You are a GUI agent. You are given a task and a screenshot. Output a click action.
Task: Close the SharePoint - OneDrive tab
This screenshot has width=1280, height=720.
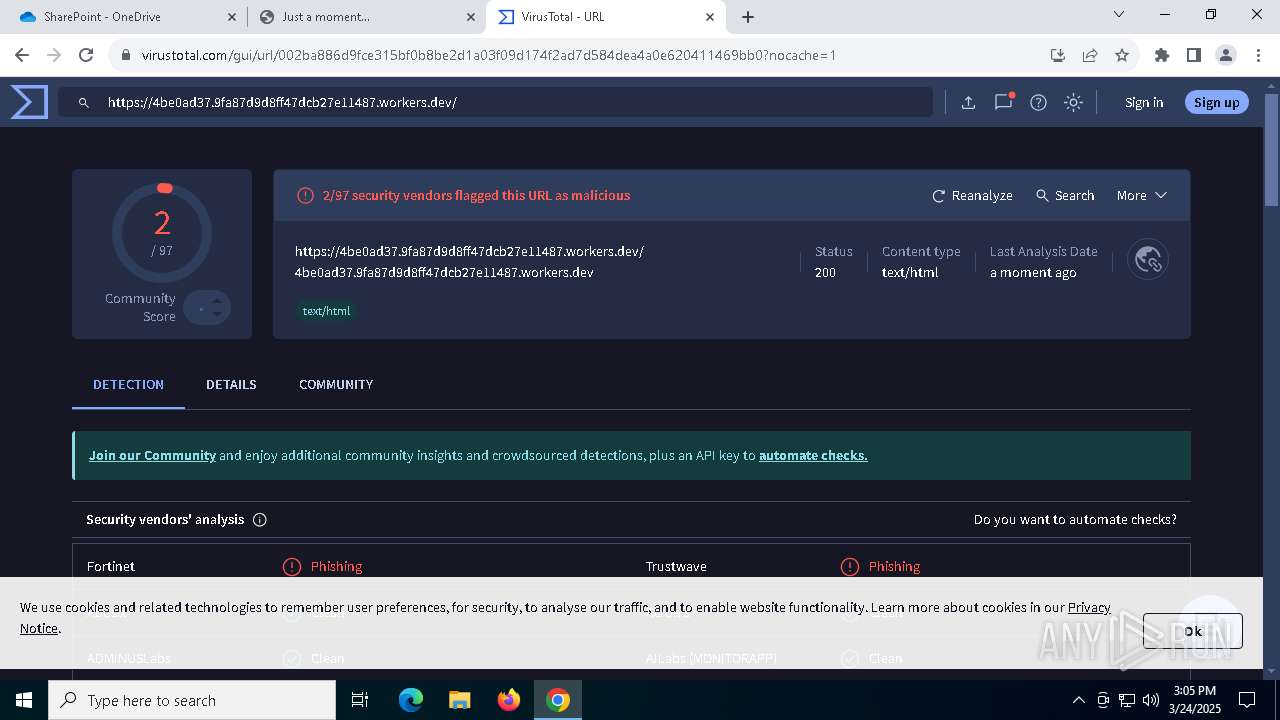pyautogui.click(x=231, y=17)
